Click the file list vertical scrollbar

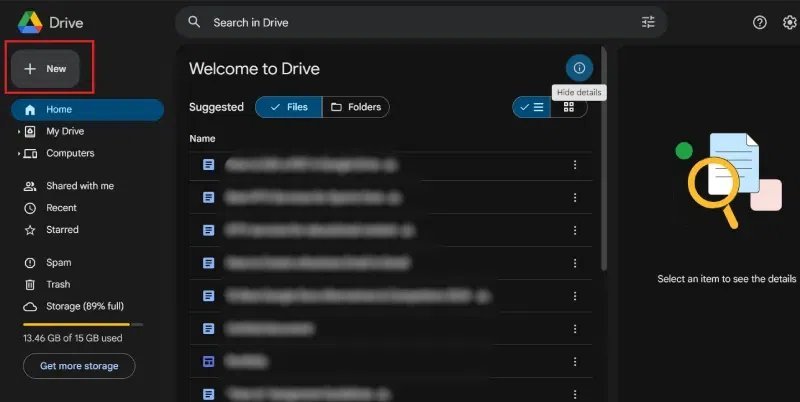click(x=604, y=158)
